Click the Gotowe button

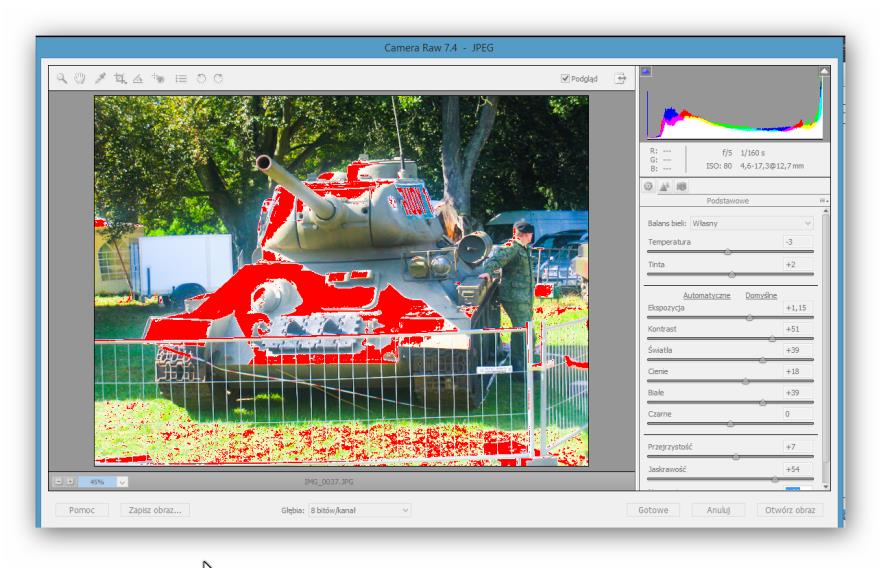tap(653, 510)
